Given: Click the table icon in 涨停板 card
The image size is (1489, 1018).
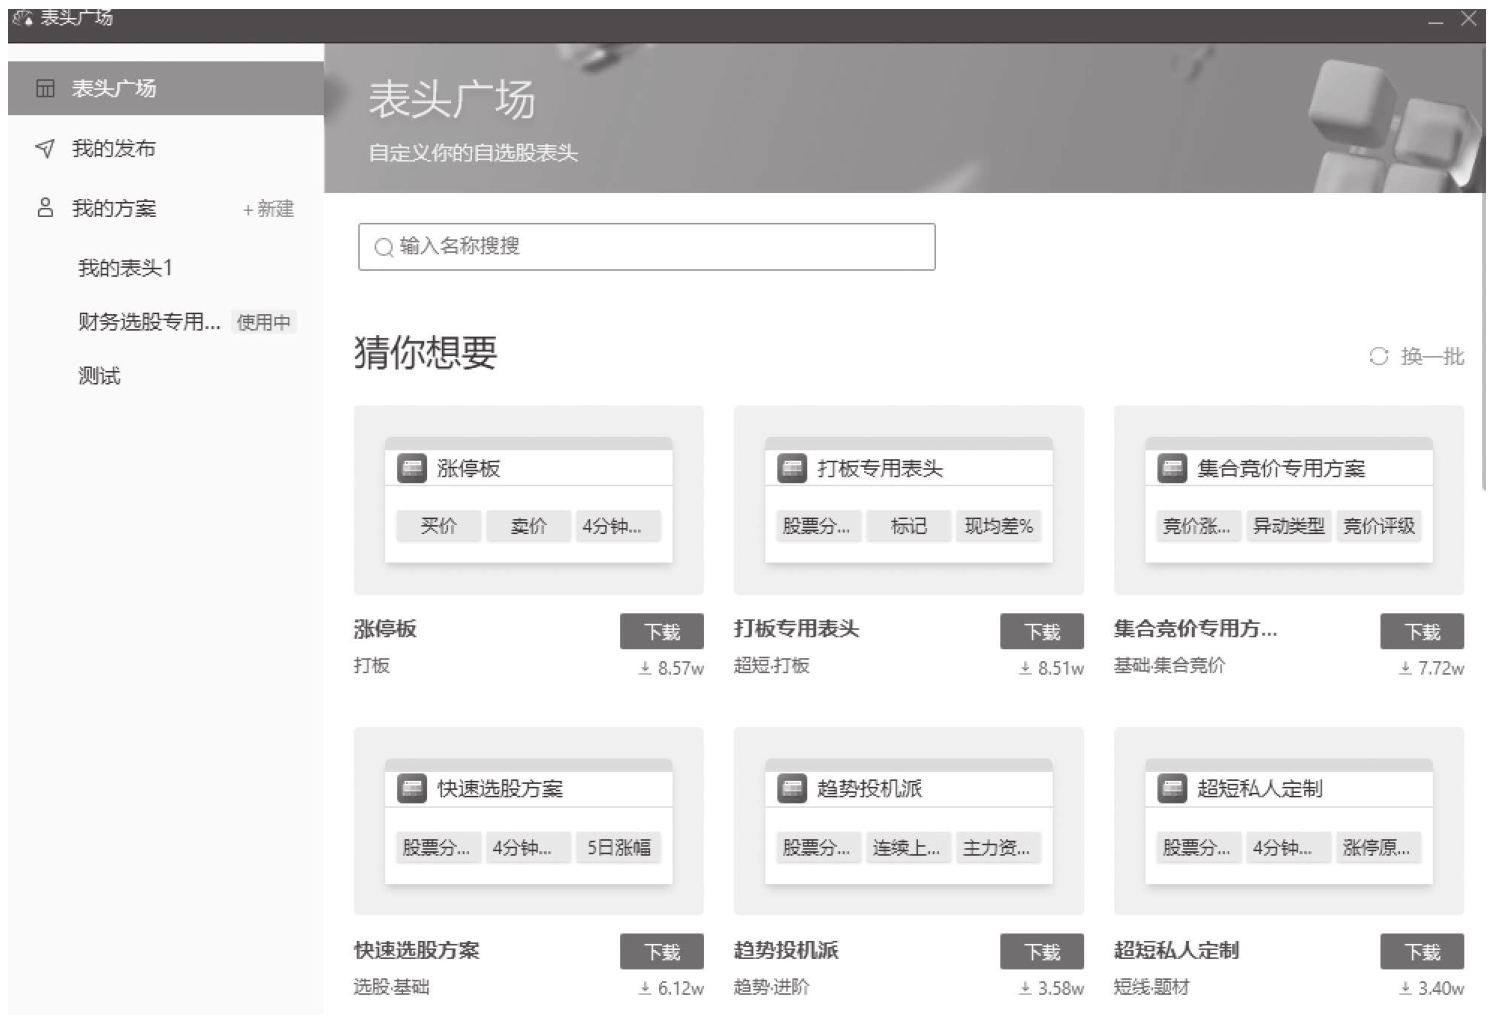Looking at the screenshot, I should pyautogui.click(x=412, y=468).
